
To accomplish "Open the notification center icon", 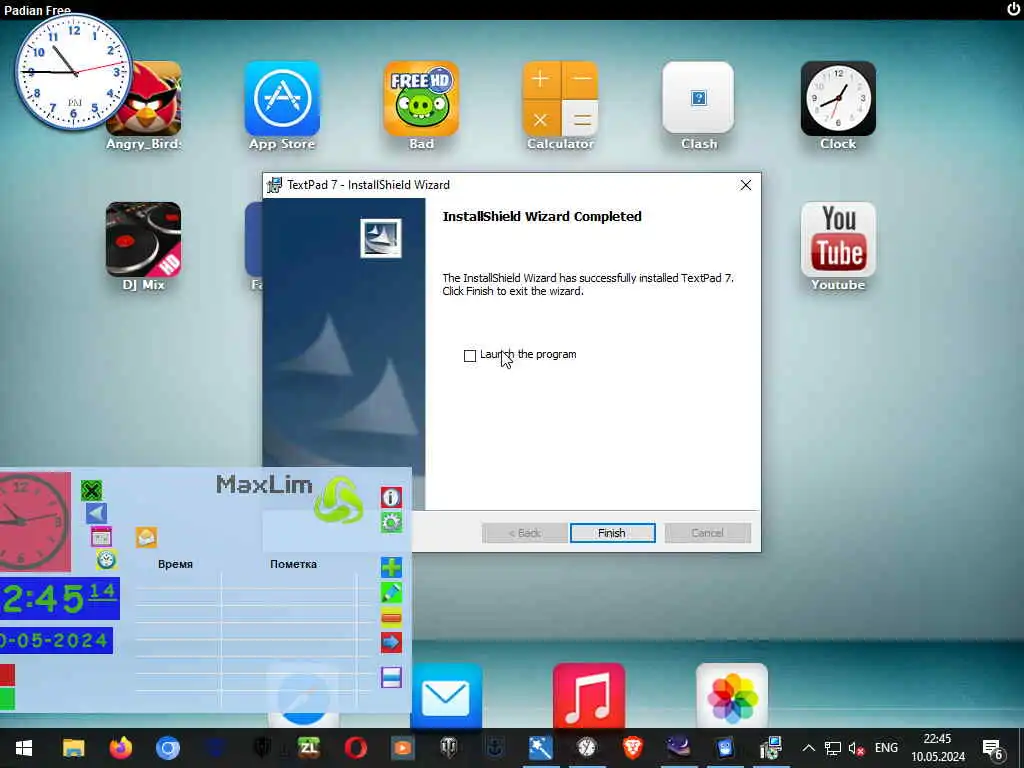I will tap(993, 749).
